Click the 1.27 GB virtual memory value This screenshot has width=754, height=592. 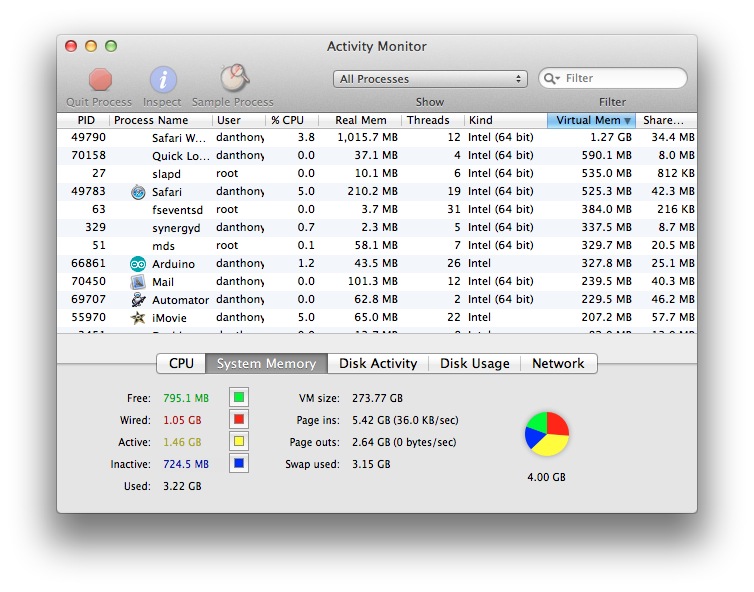(611, 138)
